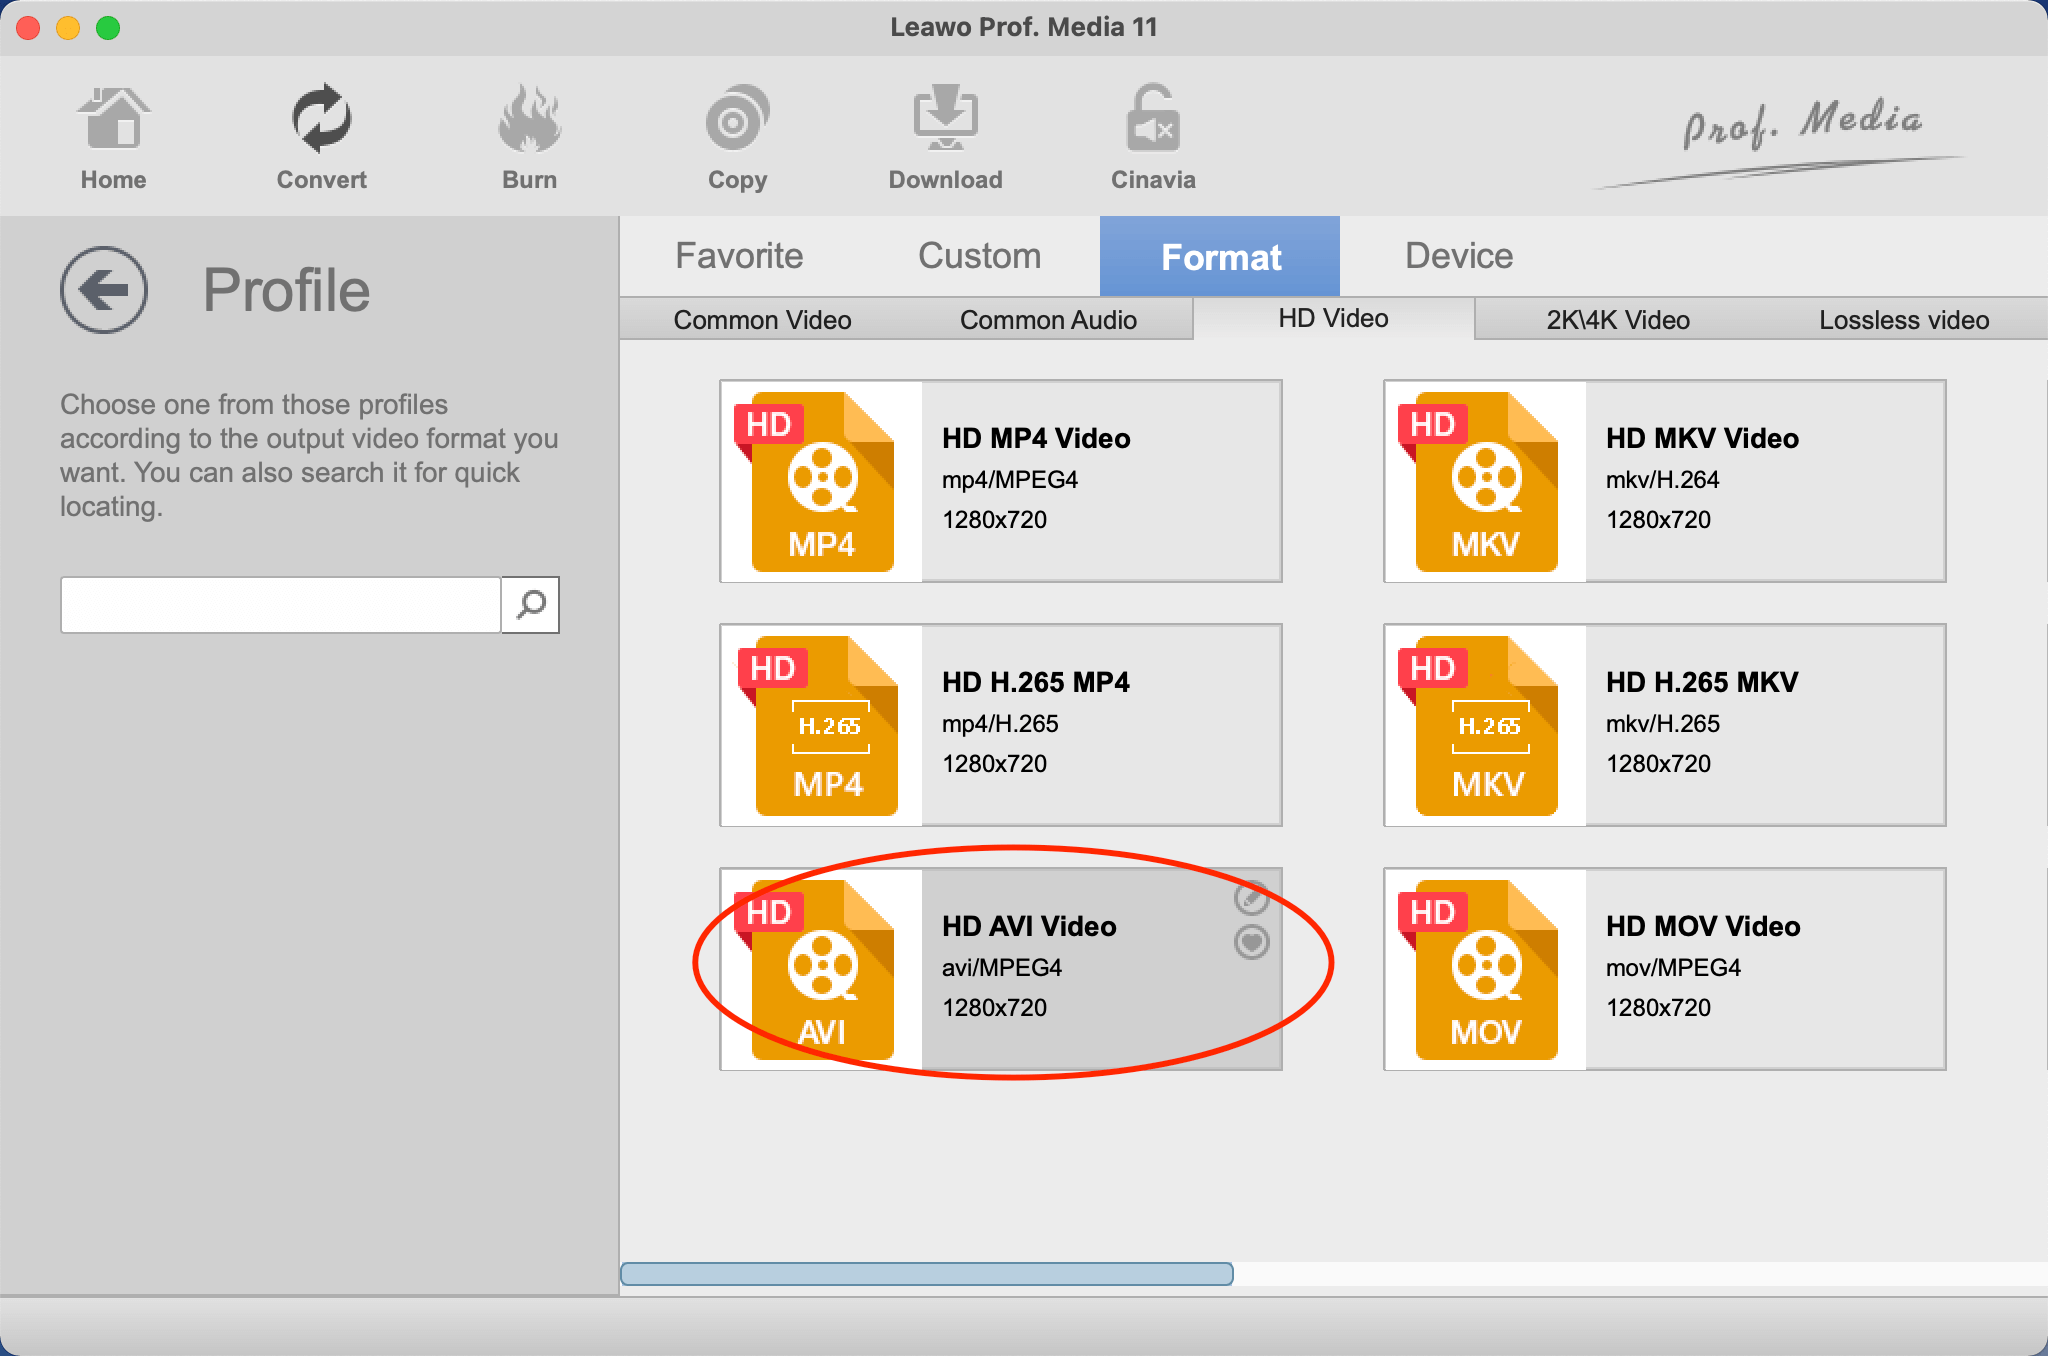Open the Custom profiles tab

(x=977, y=256)
